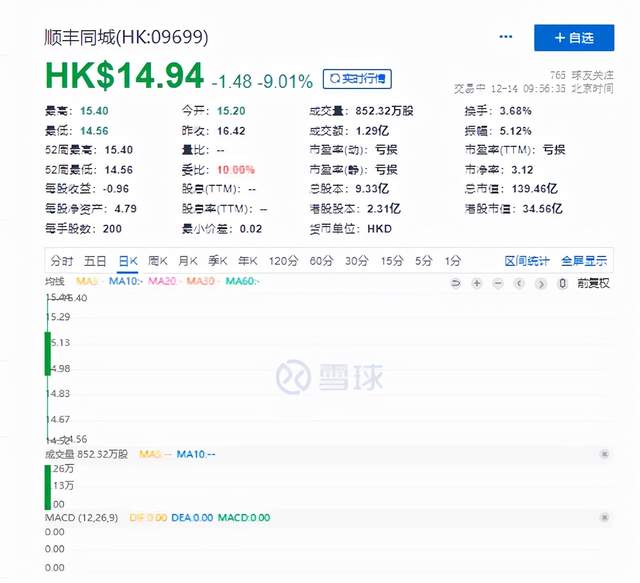Click the reset chart view icon
The width and height of the screenshot is (640, 583).
pyautogui.click(x=456, y=283)
